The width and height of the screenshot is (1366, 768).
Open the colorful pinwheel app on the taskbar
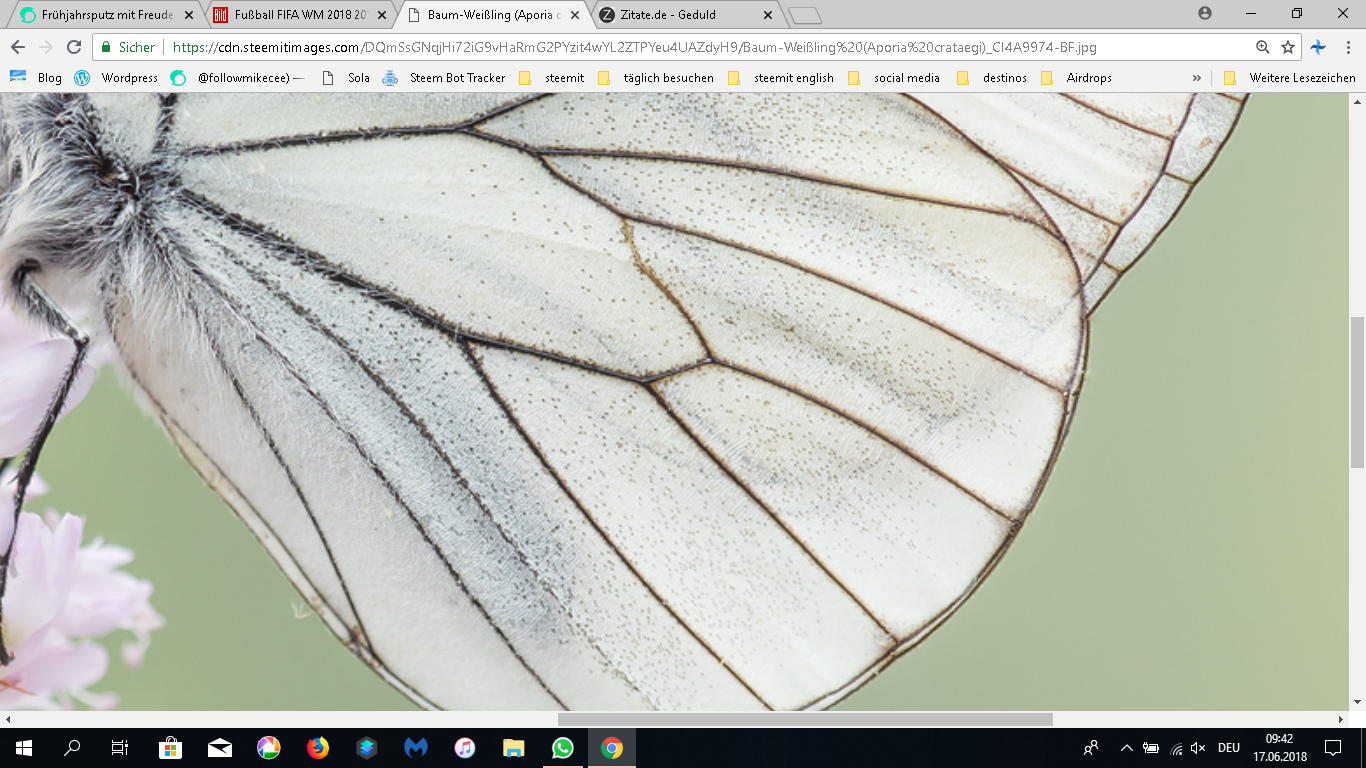[268, 748]
